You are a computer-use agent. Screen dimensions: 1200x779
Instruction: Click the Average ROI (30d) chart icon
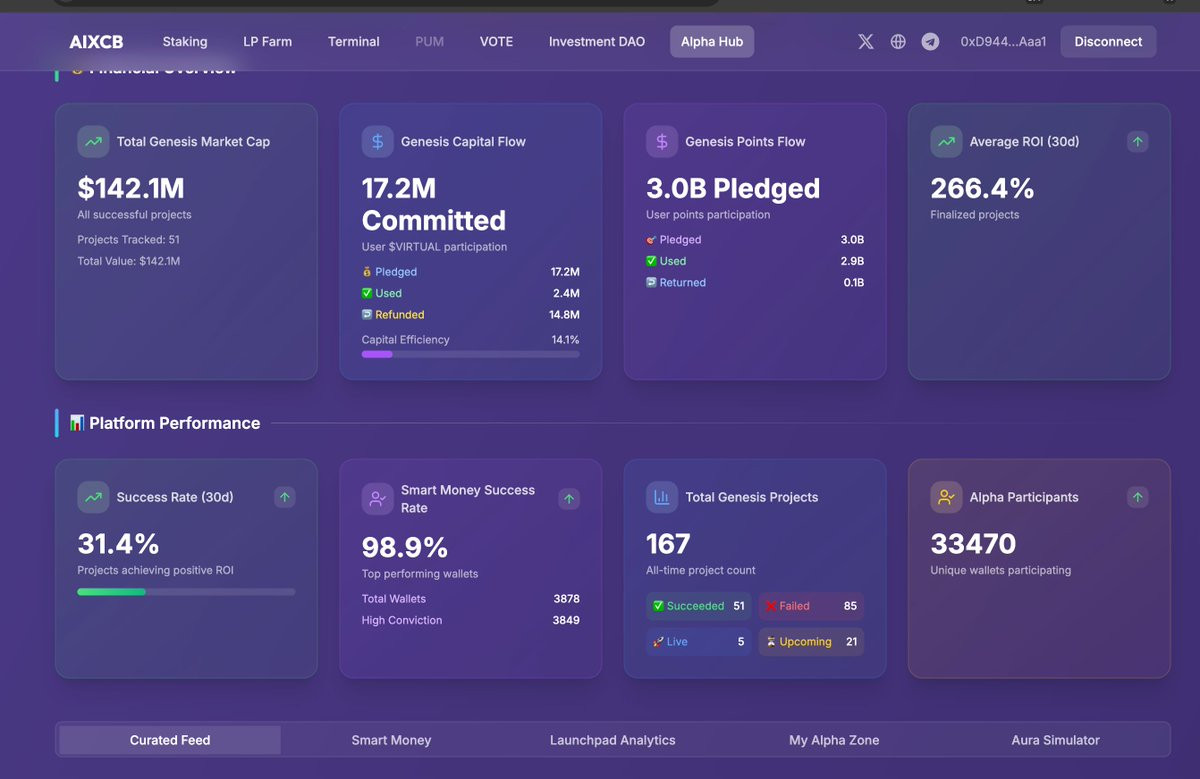pyautogui.click(x=946, y=142)
